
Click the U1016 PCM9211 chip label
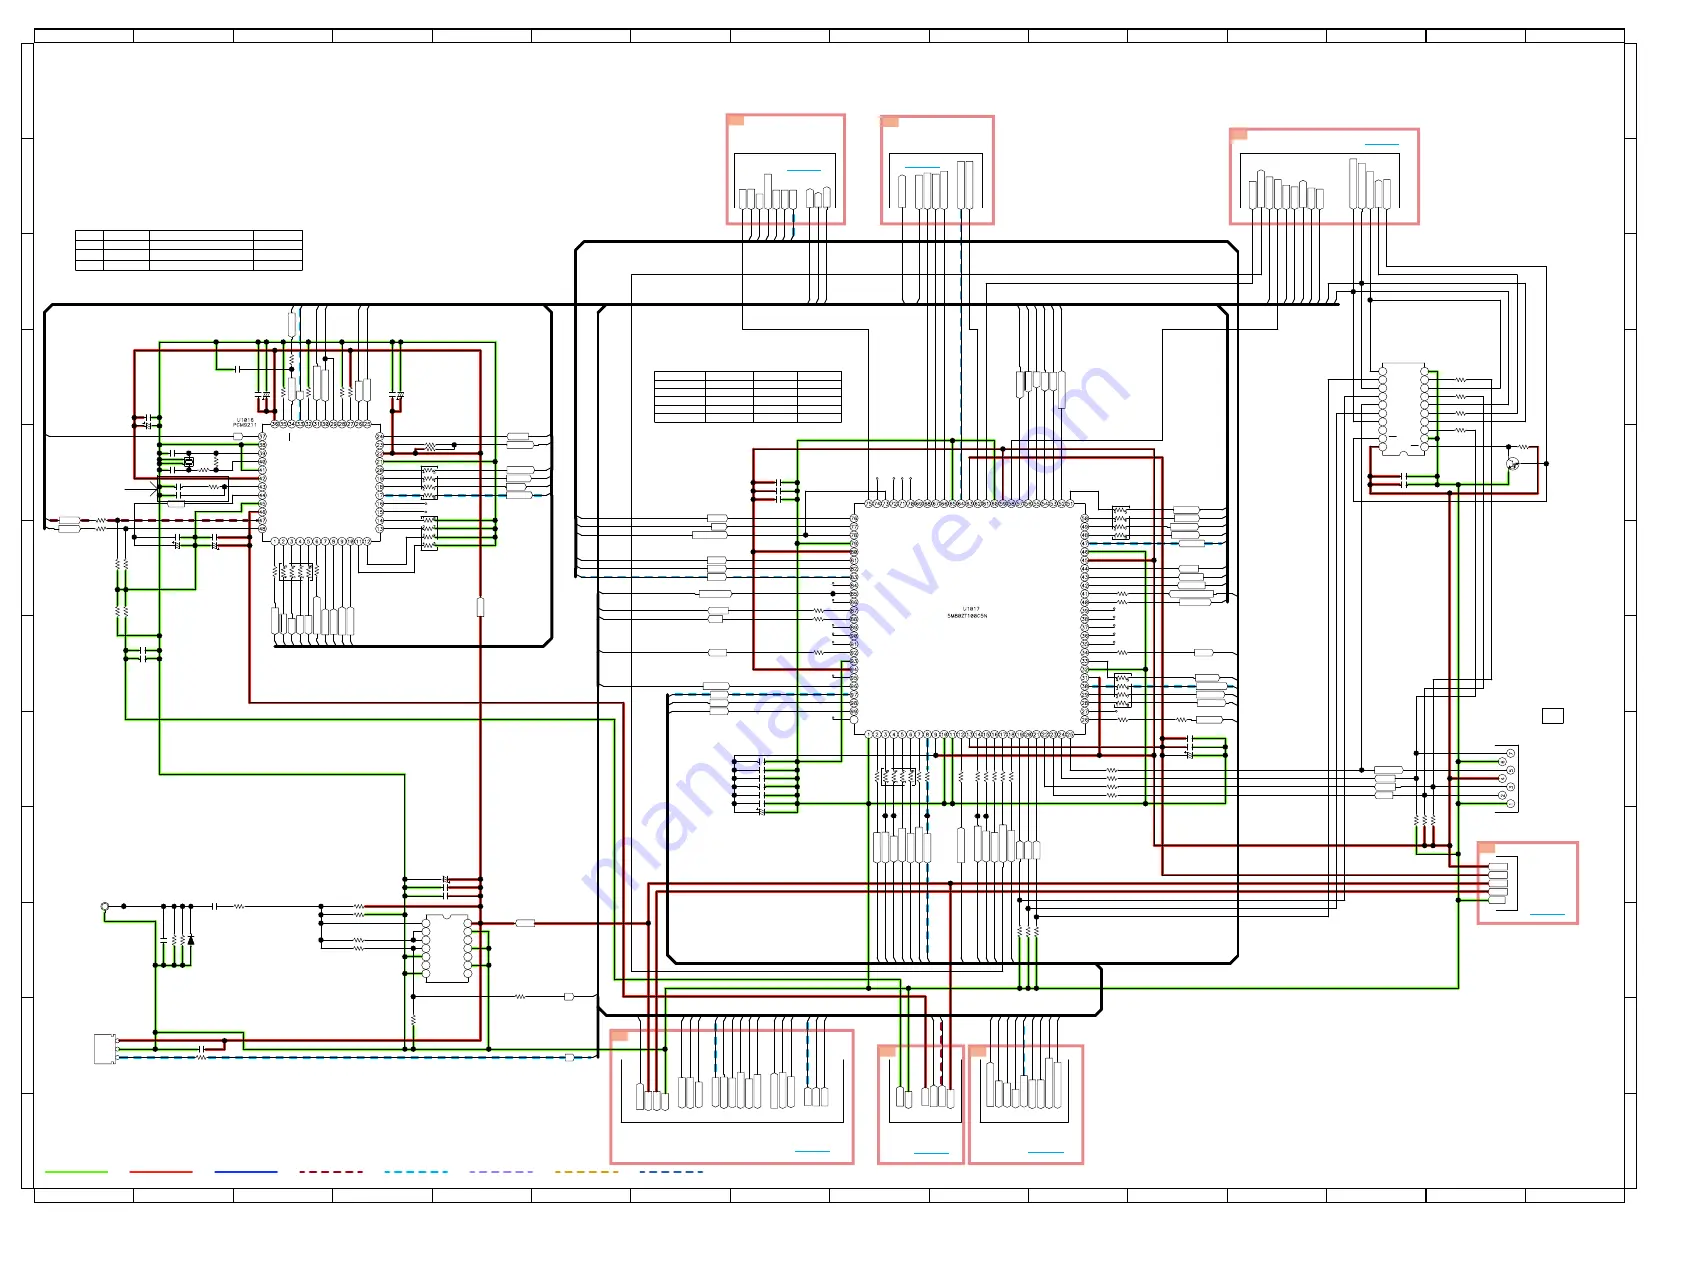(245, 422)
